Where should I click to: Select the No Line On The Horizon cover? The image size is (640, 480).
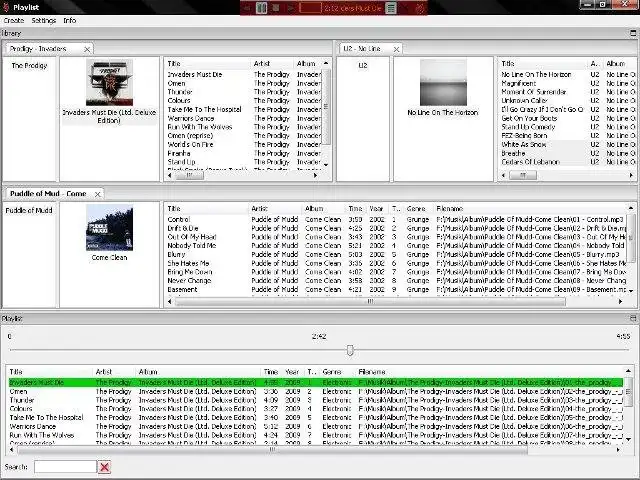(x=443, y=82)
